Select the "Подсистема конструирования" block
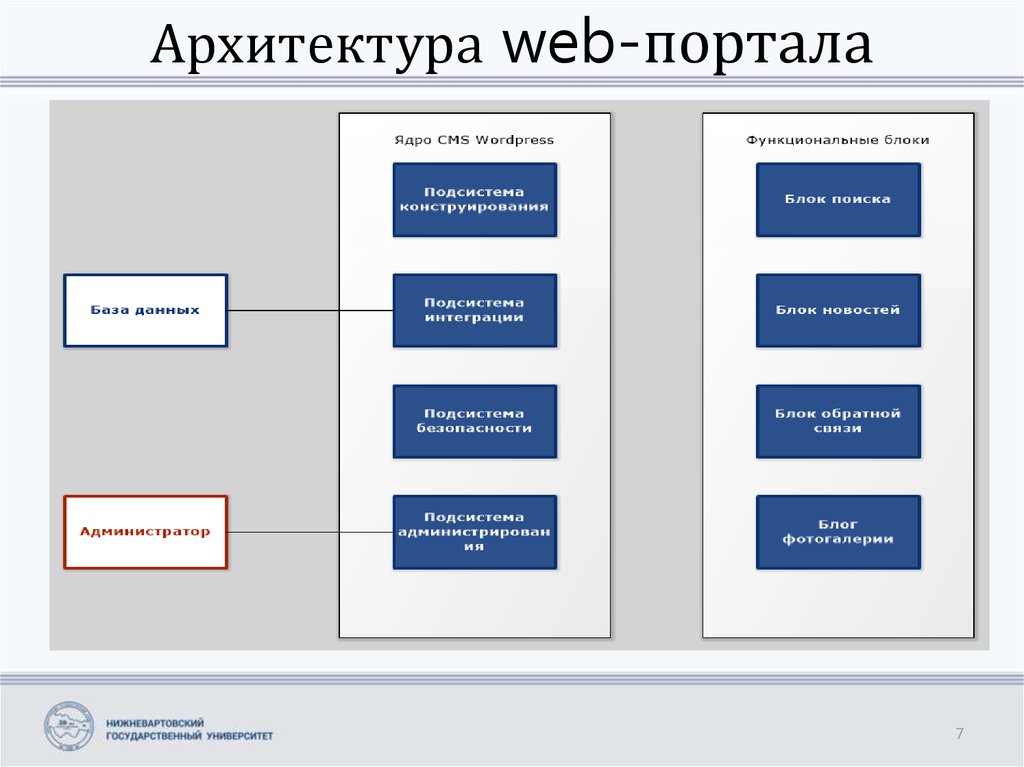 pos(475,200)
